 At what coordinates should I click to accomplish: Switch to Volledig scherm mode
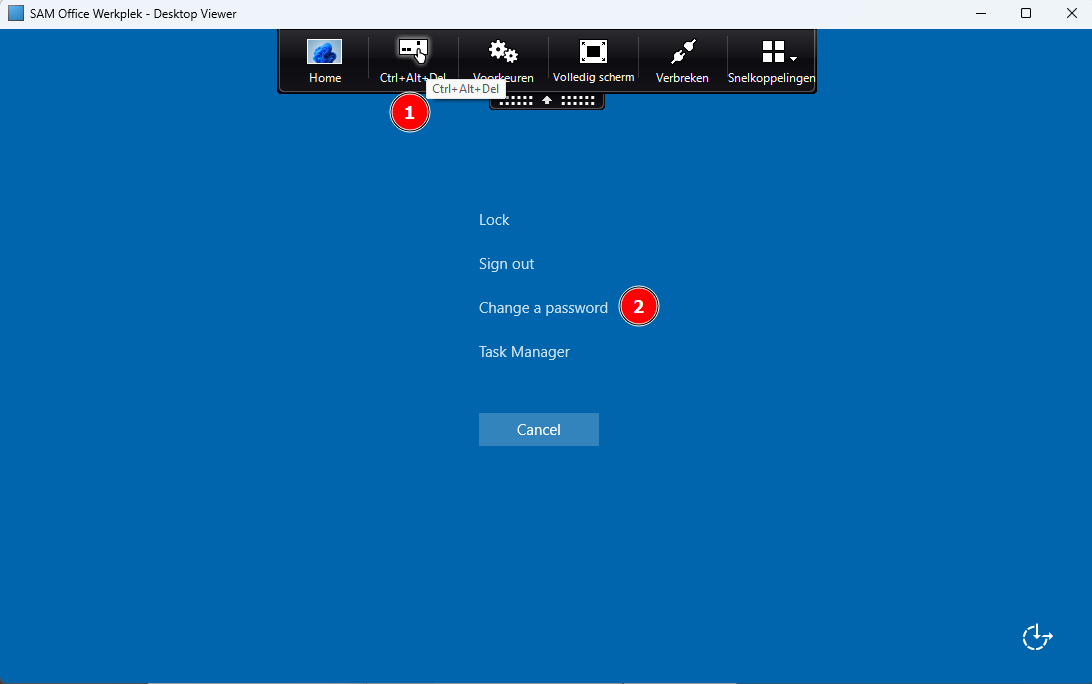coord(593,52)
